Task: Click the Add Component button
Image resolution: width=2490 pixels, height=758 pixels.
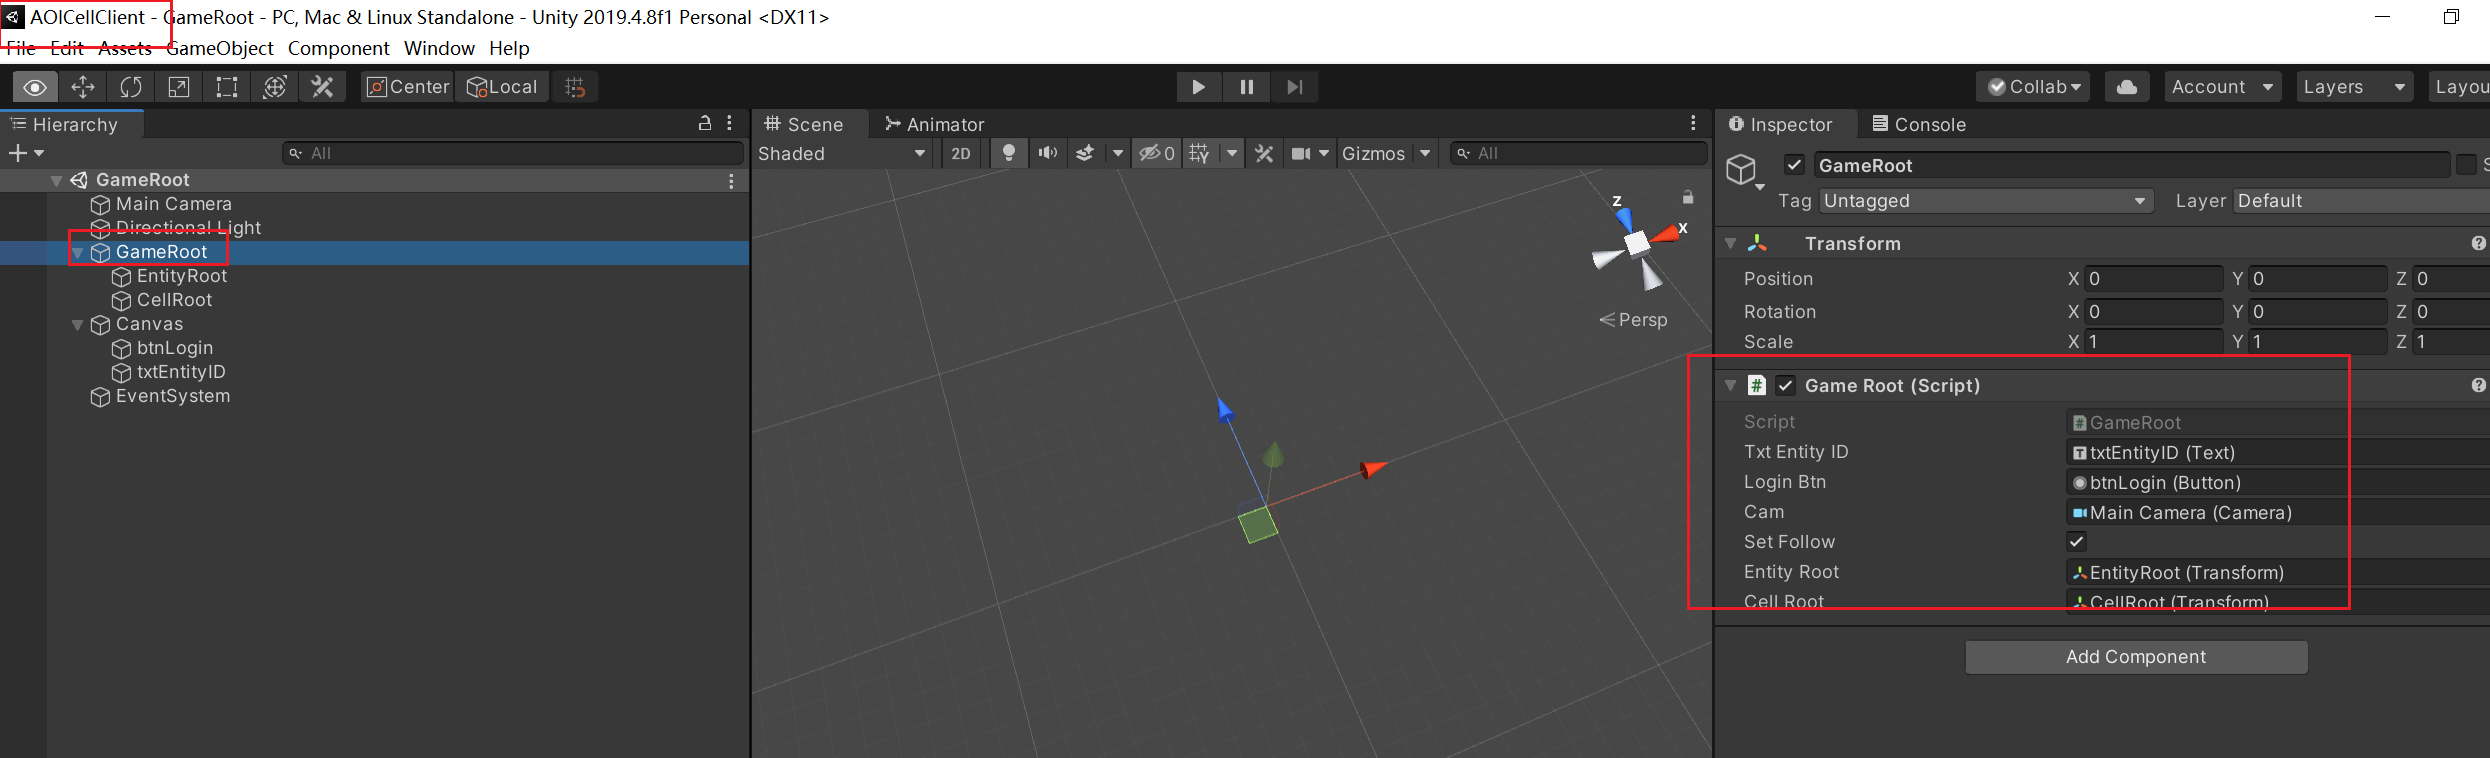Action: pos(2136,657)
